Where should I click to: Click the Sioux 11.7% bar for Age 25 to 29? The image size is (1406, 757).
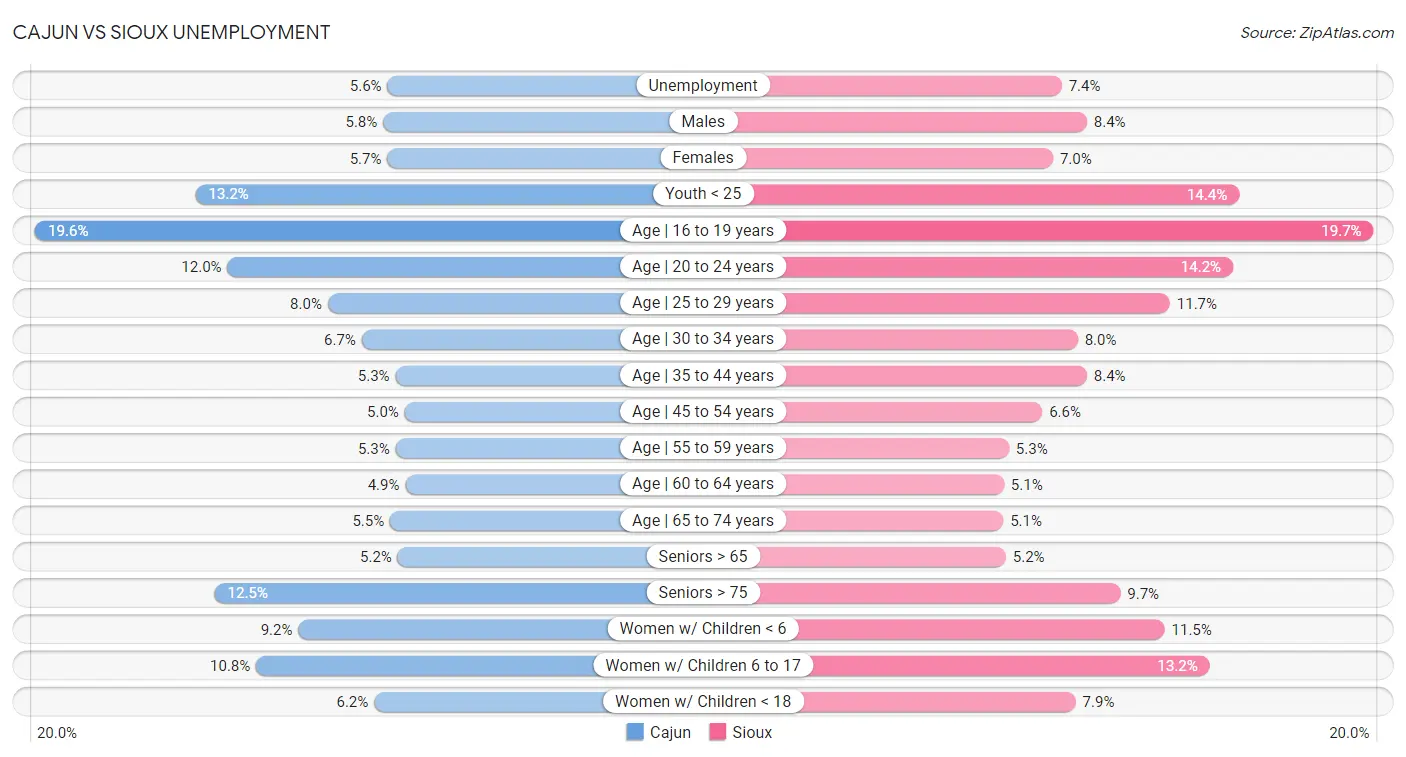coord(936,303)
